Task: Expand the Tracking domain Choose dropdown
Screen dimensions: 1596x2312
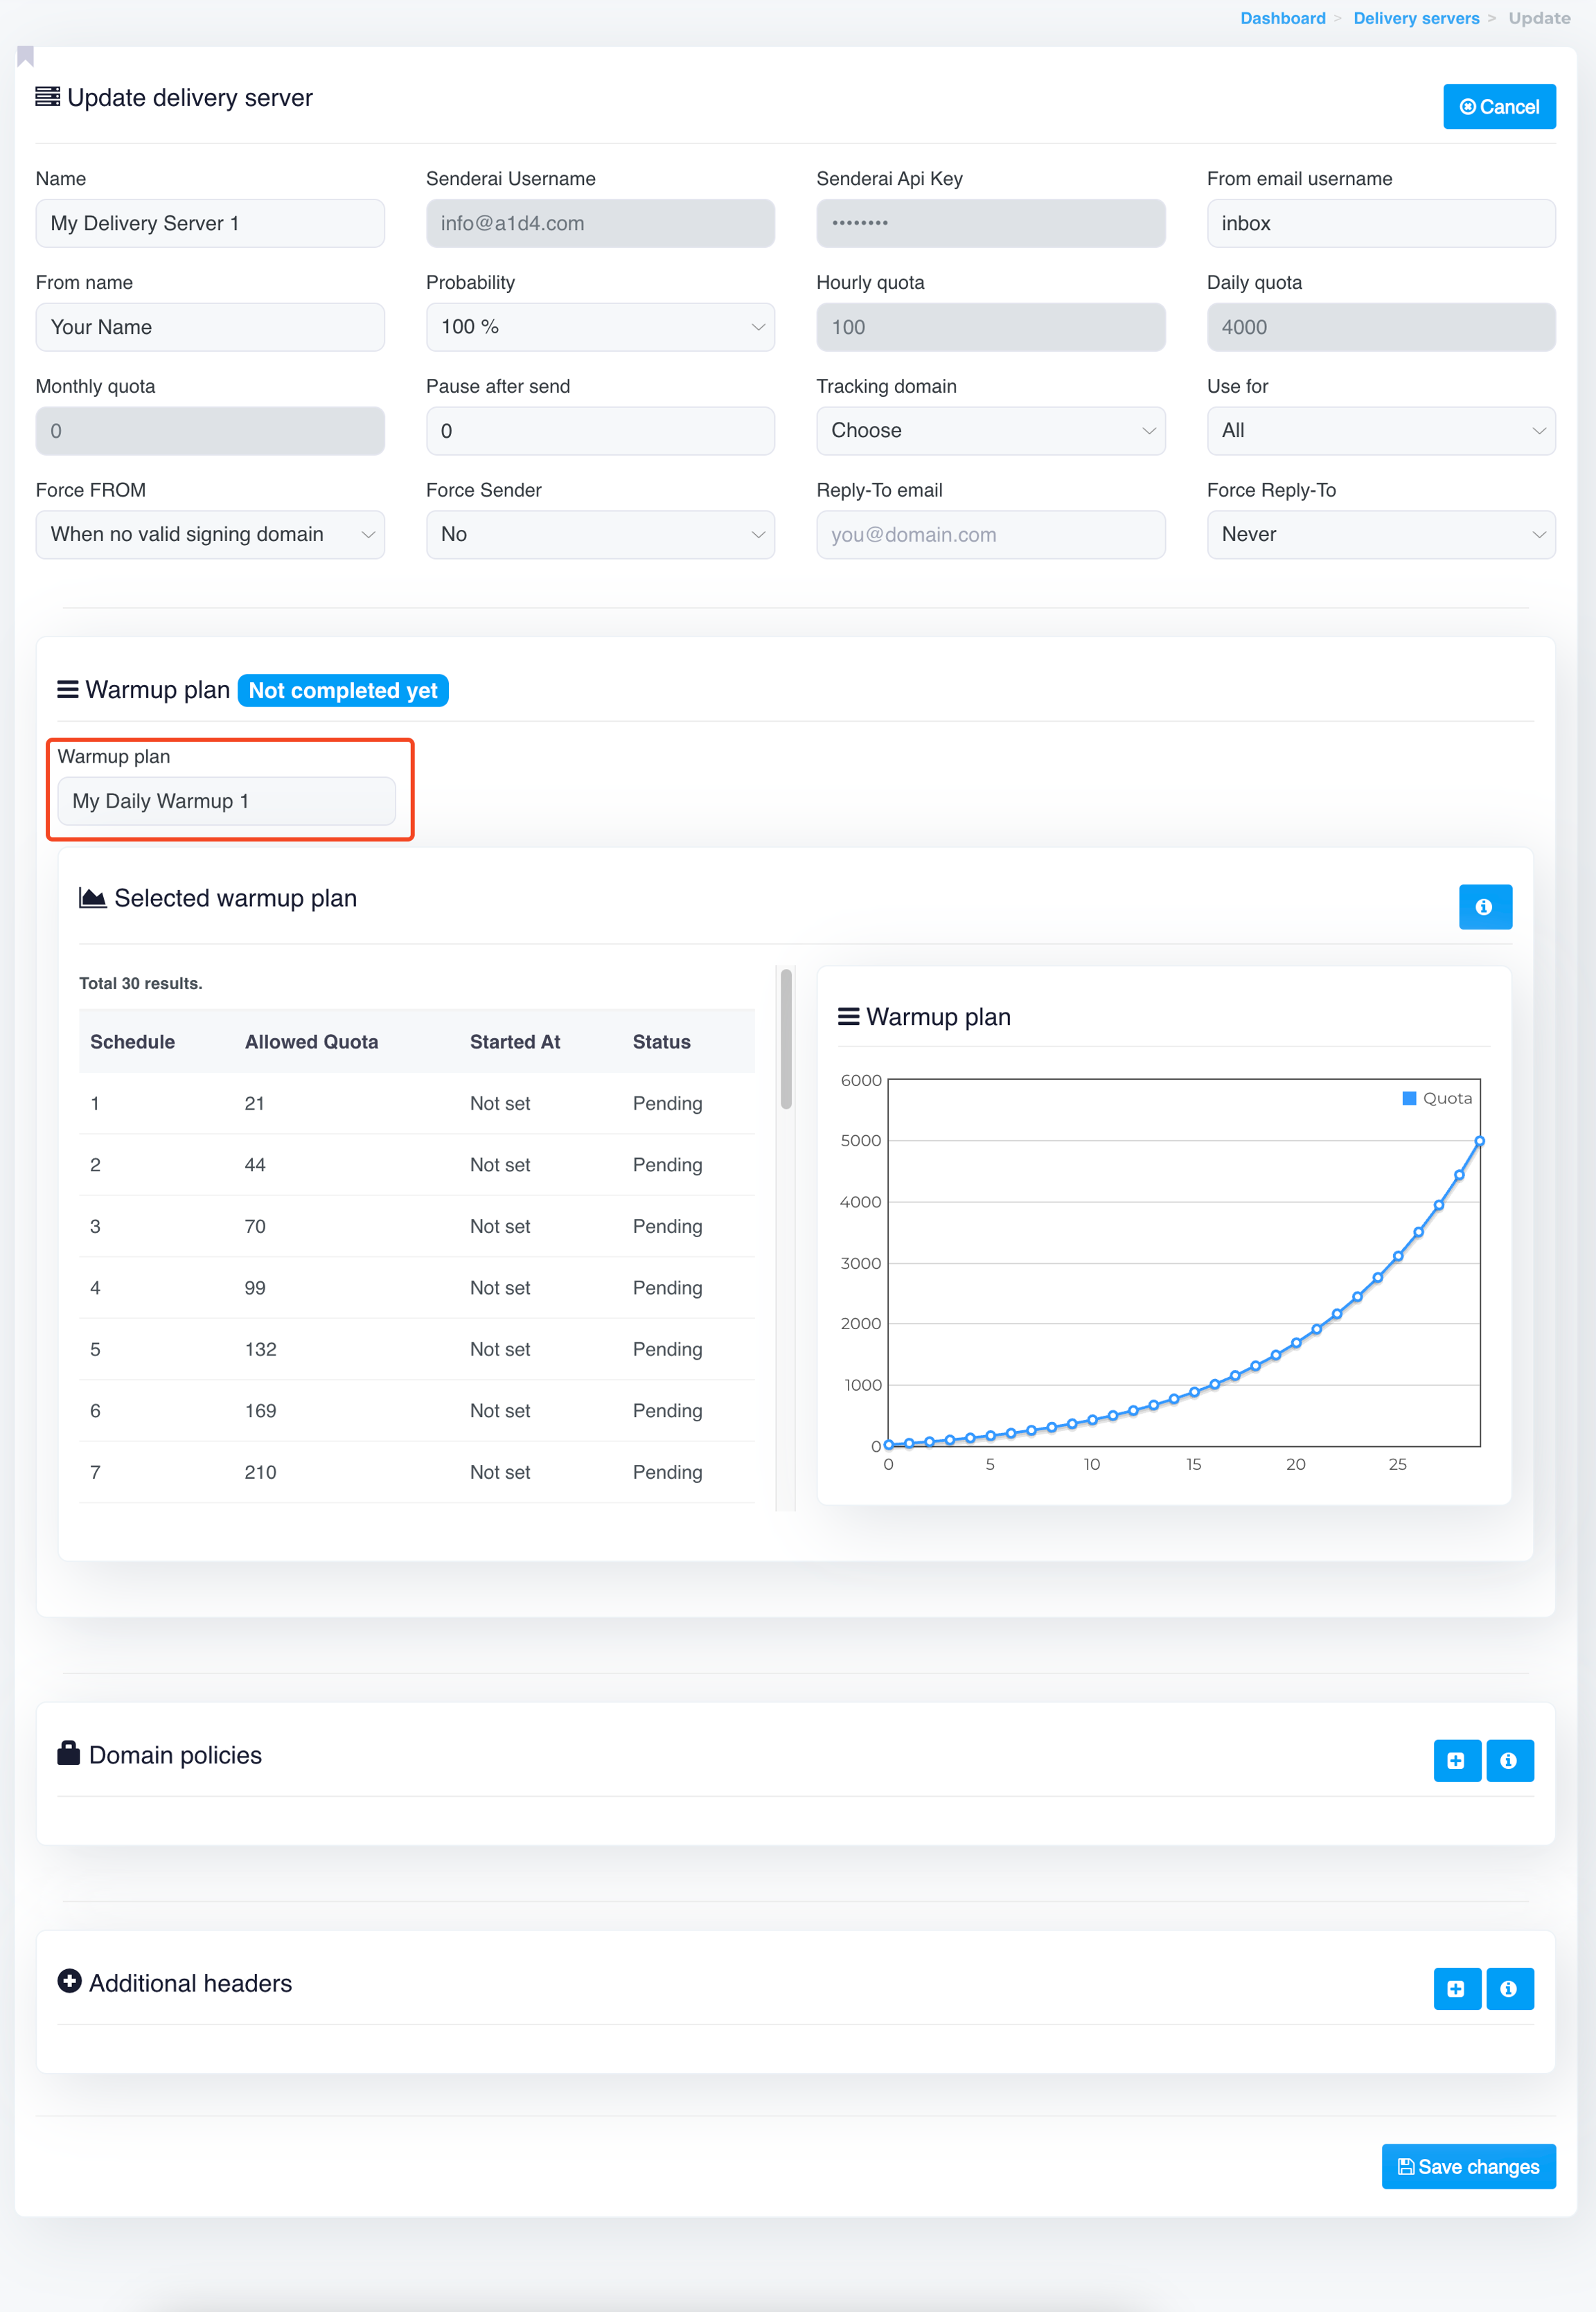Action: pos(990,431)
